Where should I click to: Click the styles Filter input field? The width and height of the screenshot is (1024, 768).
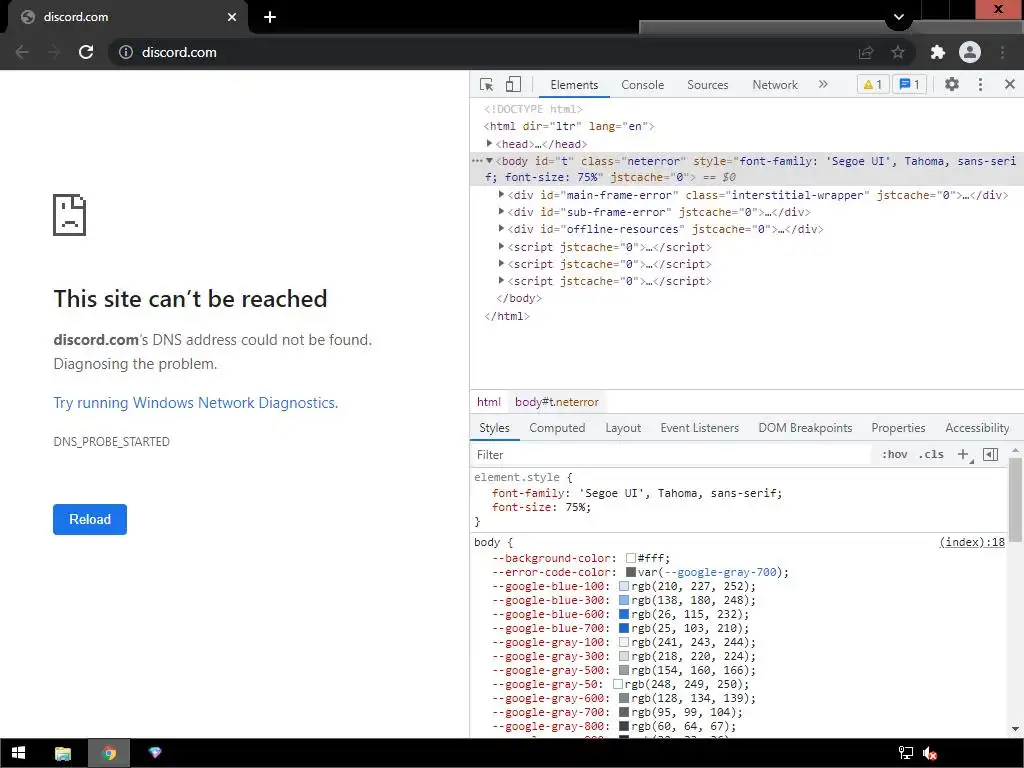pyautogui.click(x=671, y=455)
